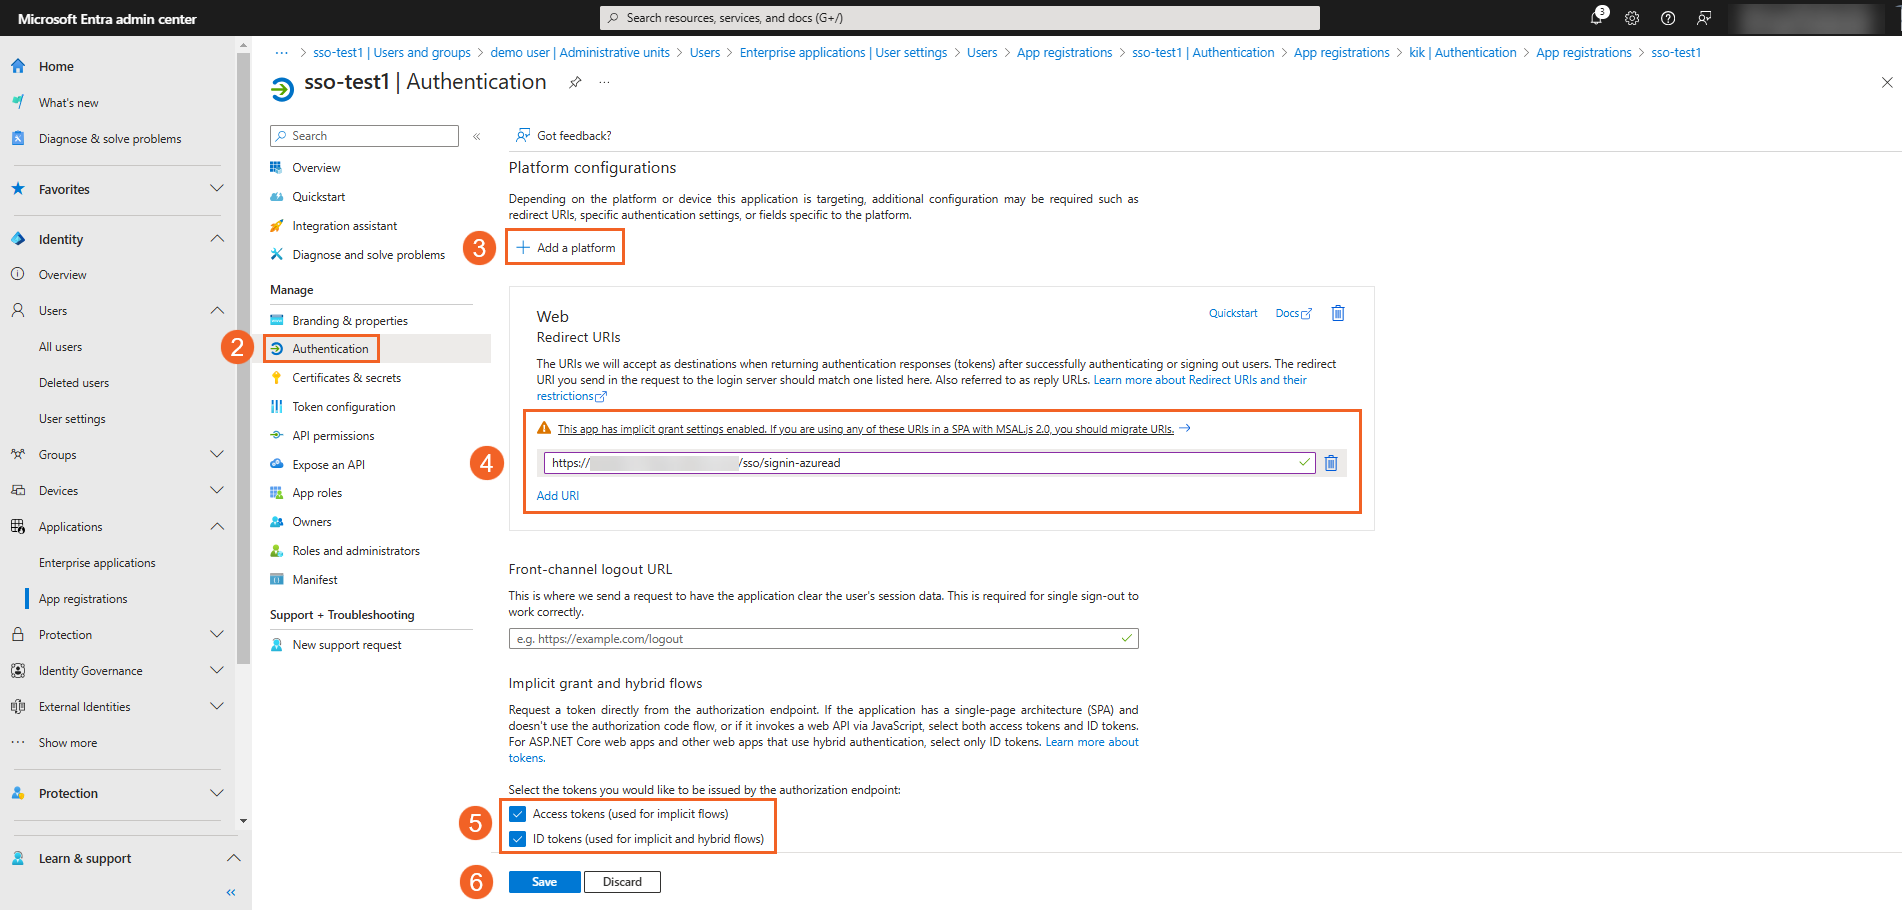Uncheck the Access tokens checkbox

click(x=518, y=814)
